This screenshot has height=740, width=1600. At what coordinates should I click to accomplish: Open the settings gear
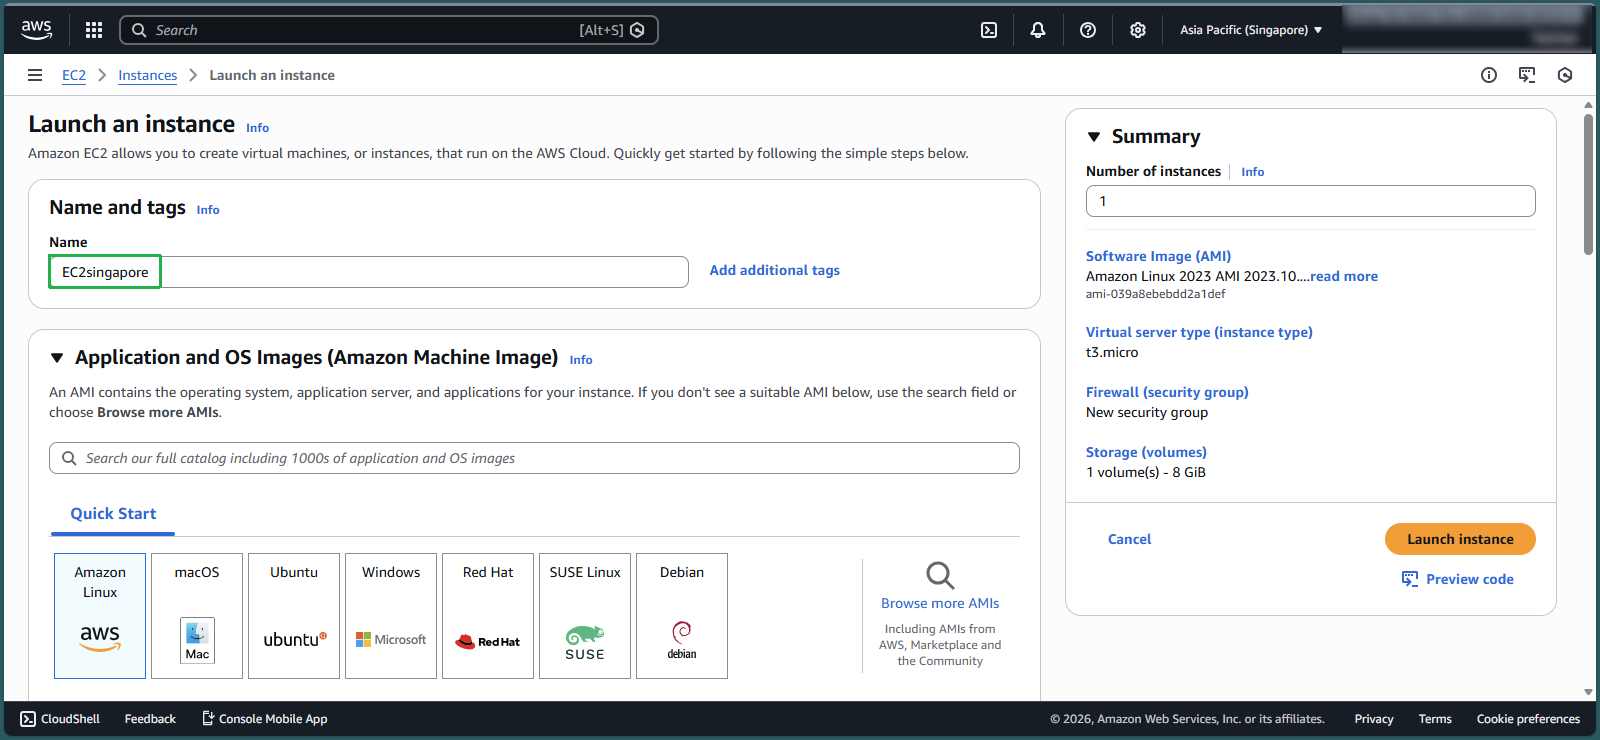tap(1138, 30)
